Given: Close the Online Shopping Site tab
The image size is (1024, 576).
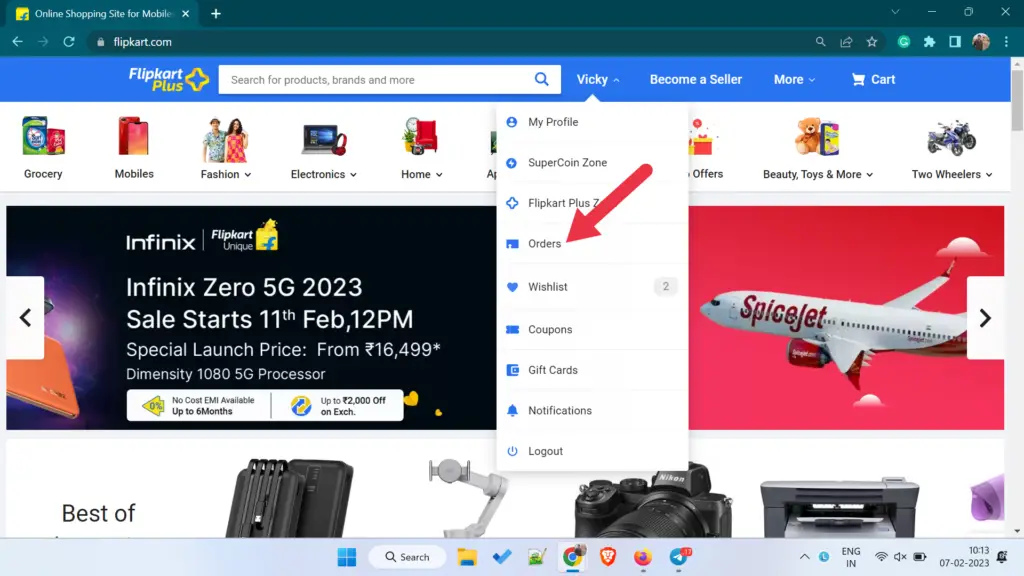Looking at the screenshot, I should click(x=185, y=13).
